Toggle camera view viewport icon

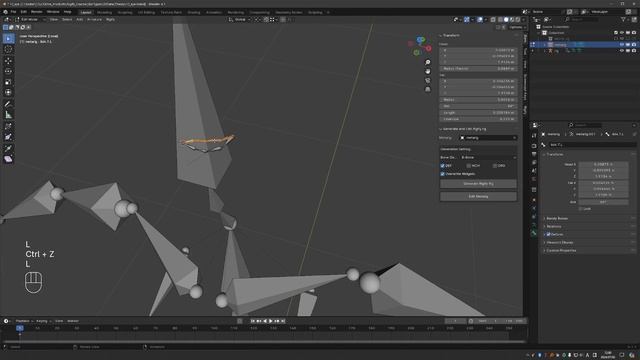(427, 80)
